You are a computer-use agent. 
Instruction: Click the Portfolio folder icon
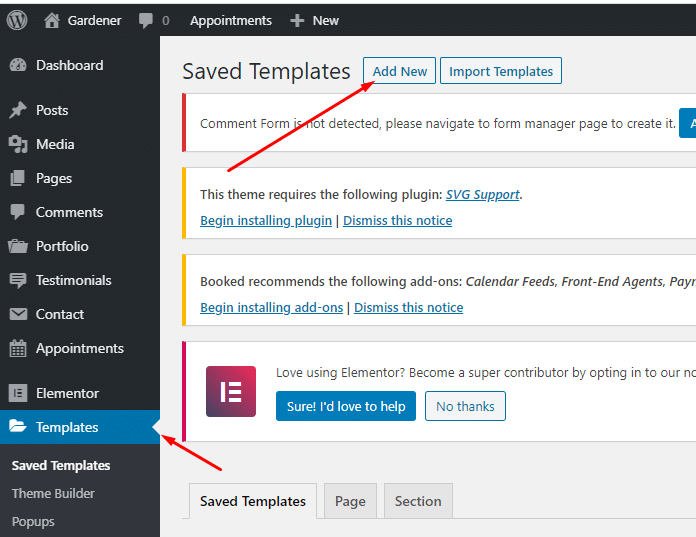[18, 246]
